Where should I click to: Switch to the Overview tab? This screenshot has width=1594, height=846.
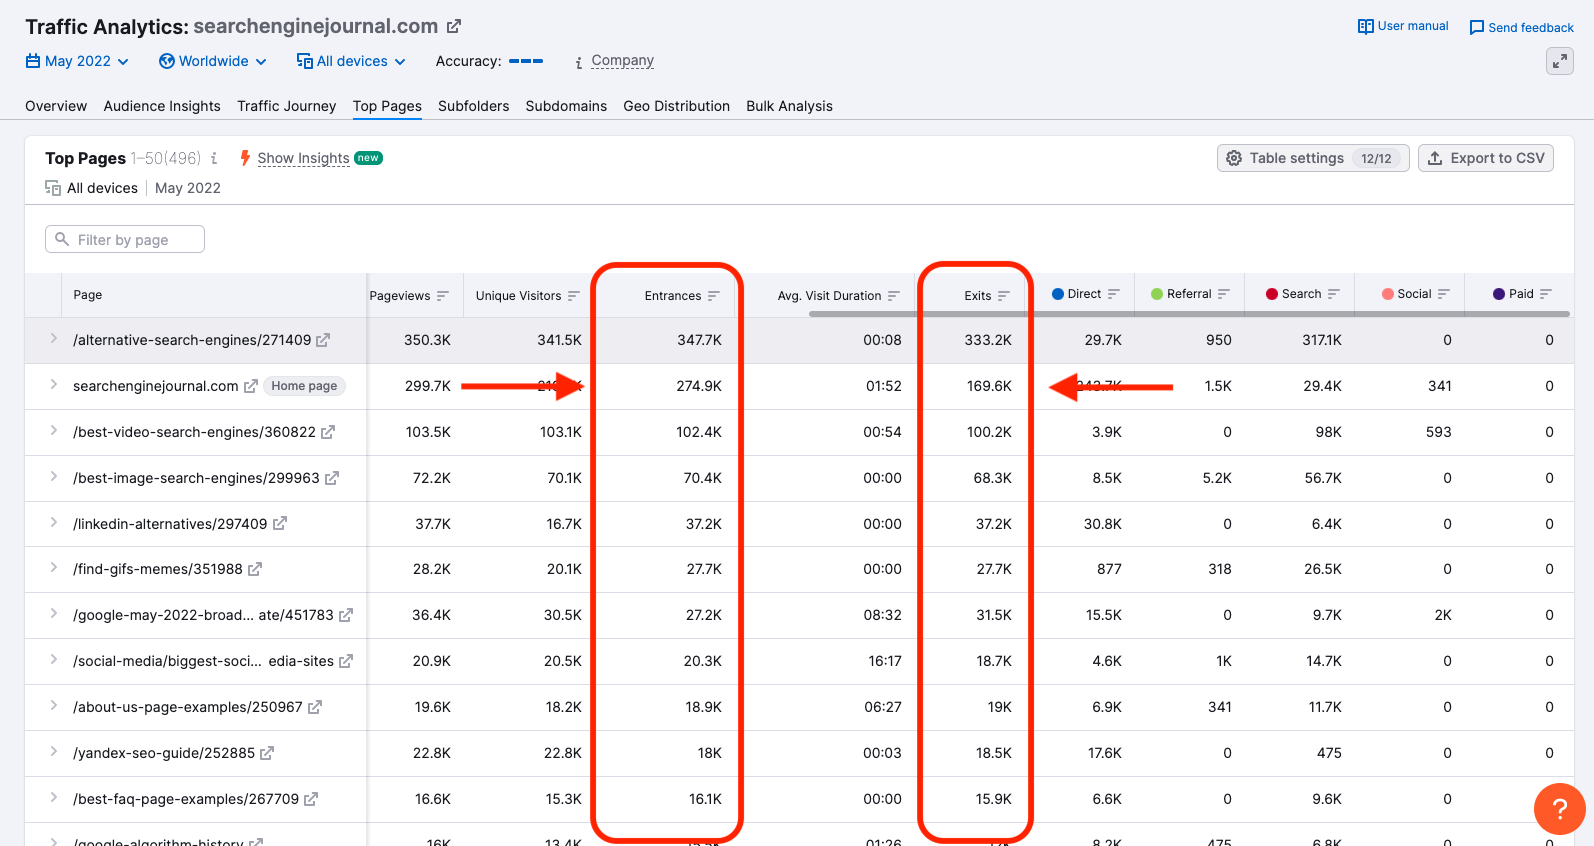[56, 106]
